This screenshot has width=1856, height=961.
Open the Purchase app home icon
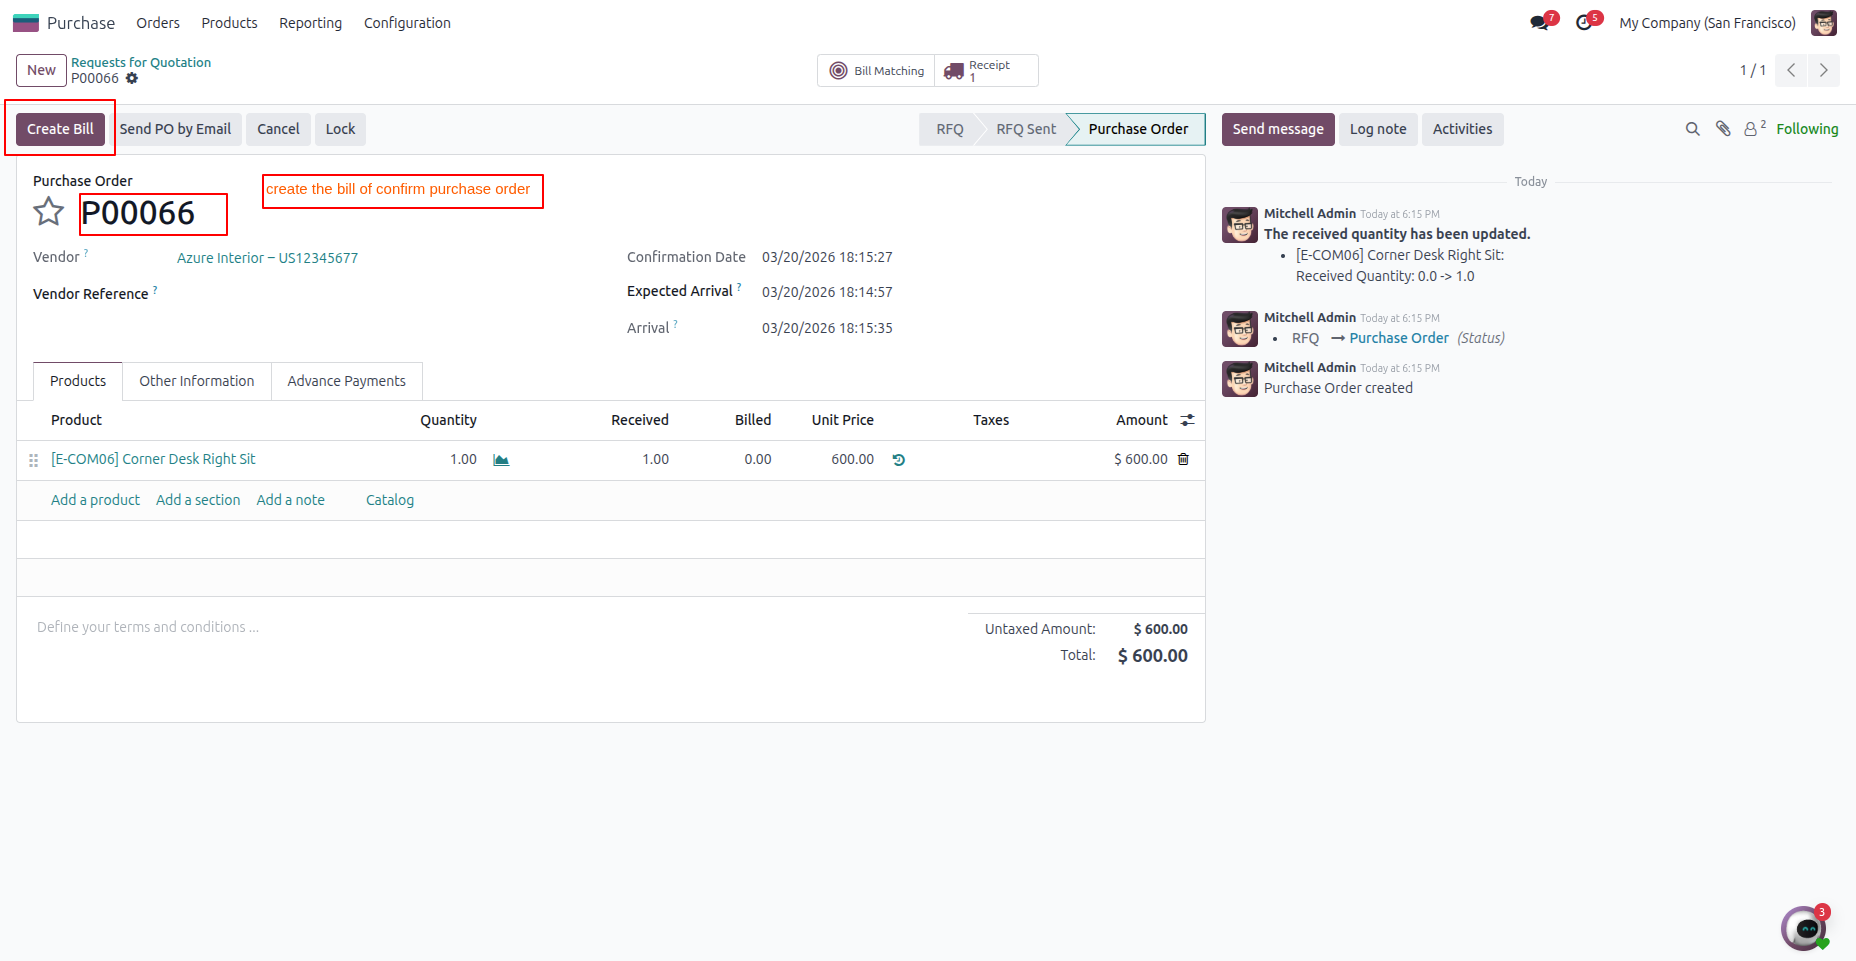[26, 23]
